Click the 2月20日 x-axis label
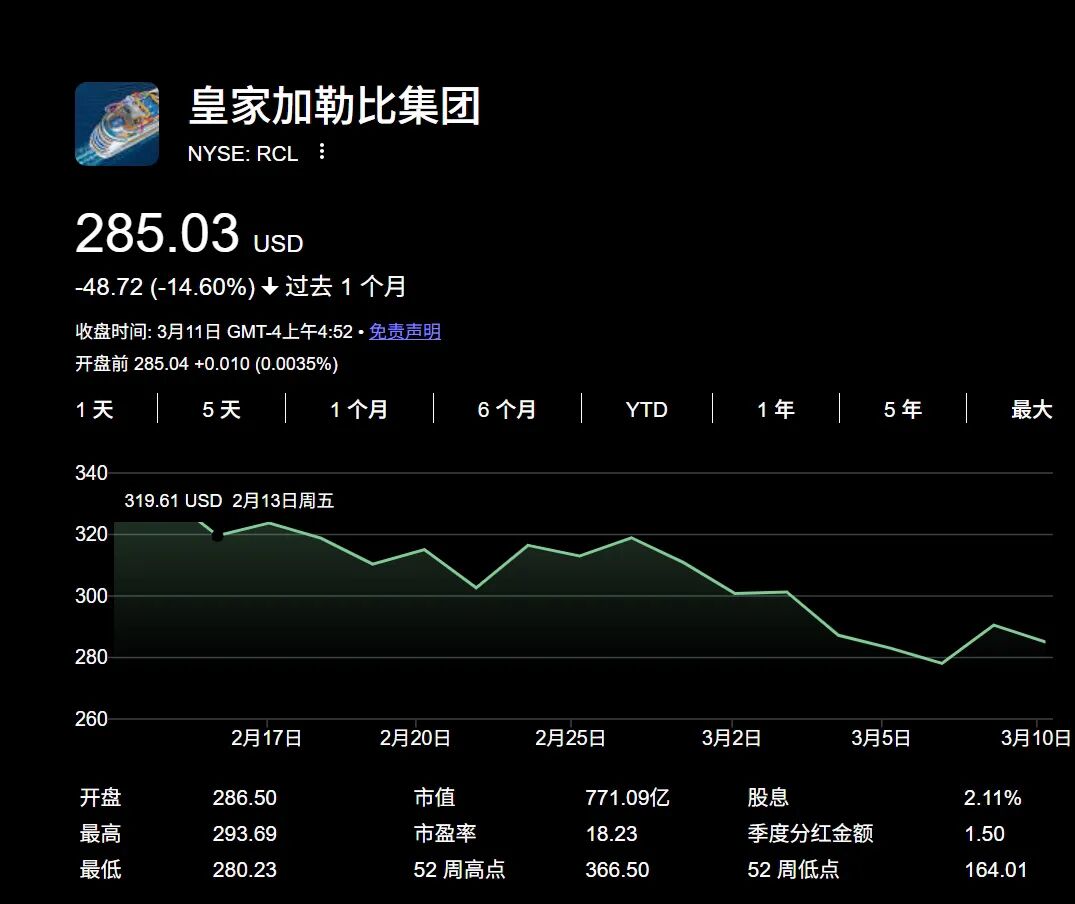 tap(415, 738)
